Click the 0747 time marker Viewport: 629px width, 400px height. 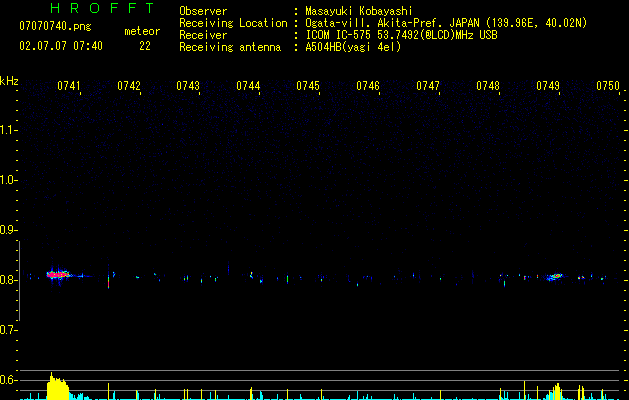[428, 86]
